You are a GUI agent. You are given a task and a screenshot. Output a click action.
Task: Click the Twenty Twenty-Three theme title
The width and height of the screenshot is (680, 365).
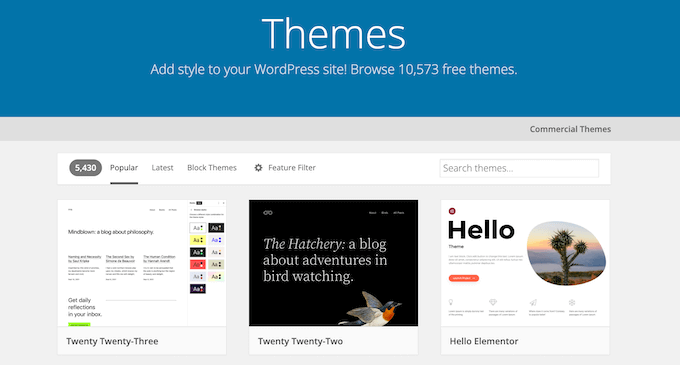pyautogui.click(x=112, y=341)
